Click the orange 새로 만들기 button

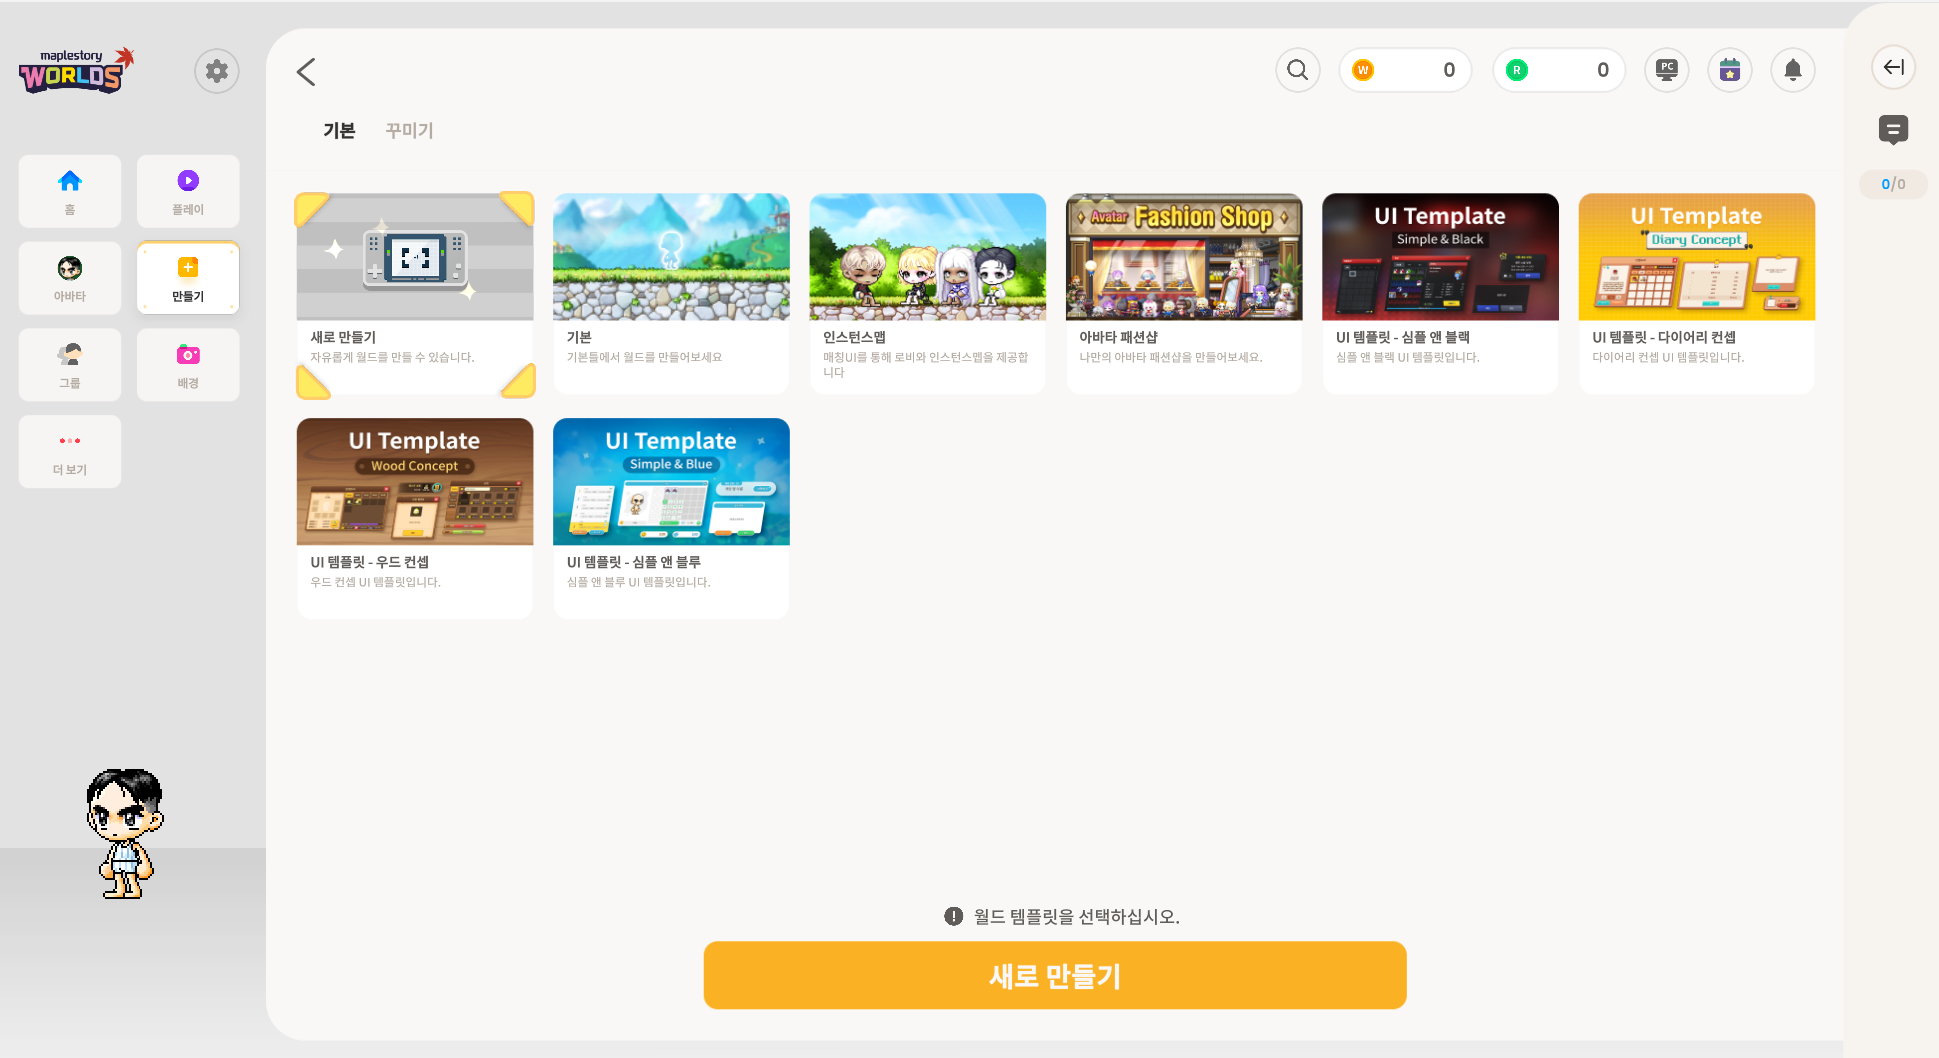pos(1055,975)
